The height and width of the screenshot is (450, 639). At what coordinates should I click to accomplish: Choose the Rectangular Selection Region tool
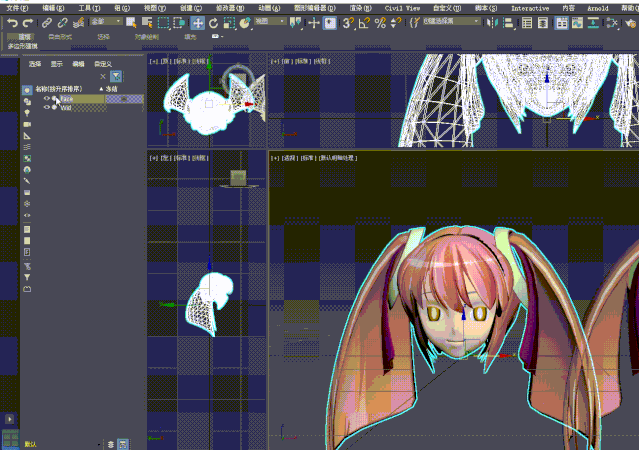coord(163,23)
